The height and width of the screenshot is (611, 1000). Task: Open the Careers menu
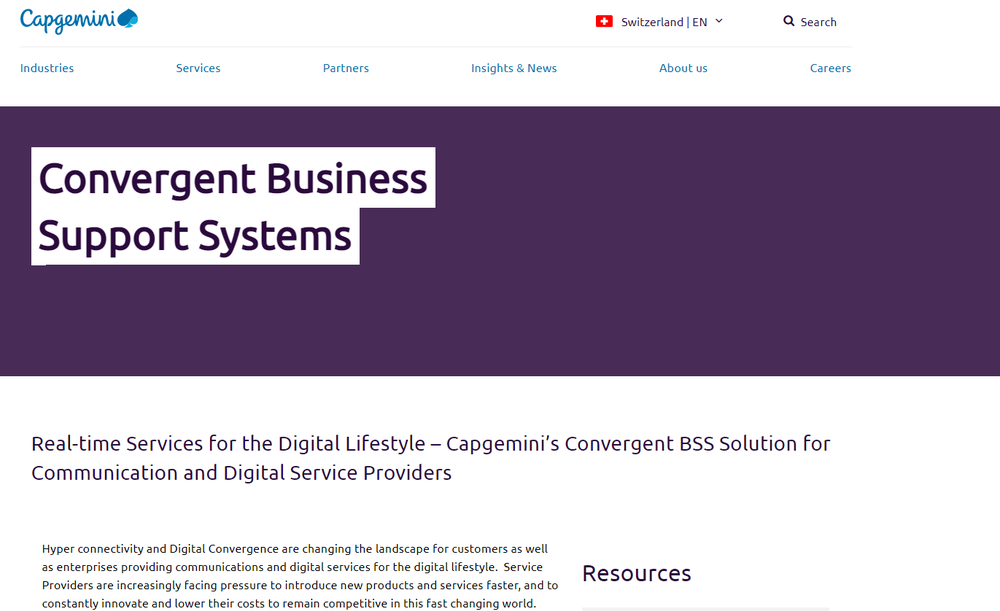830,68
